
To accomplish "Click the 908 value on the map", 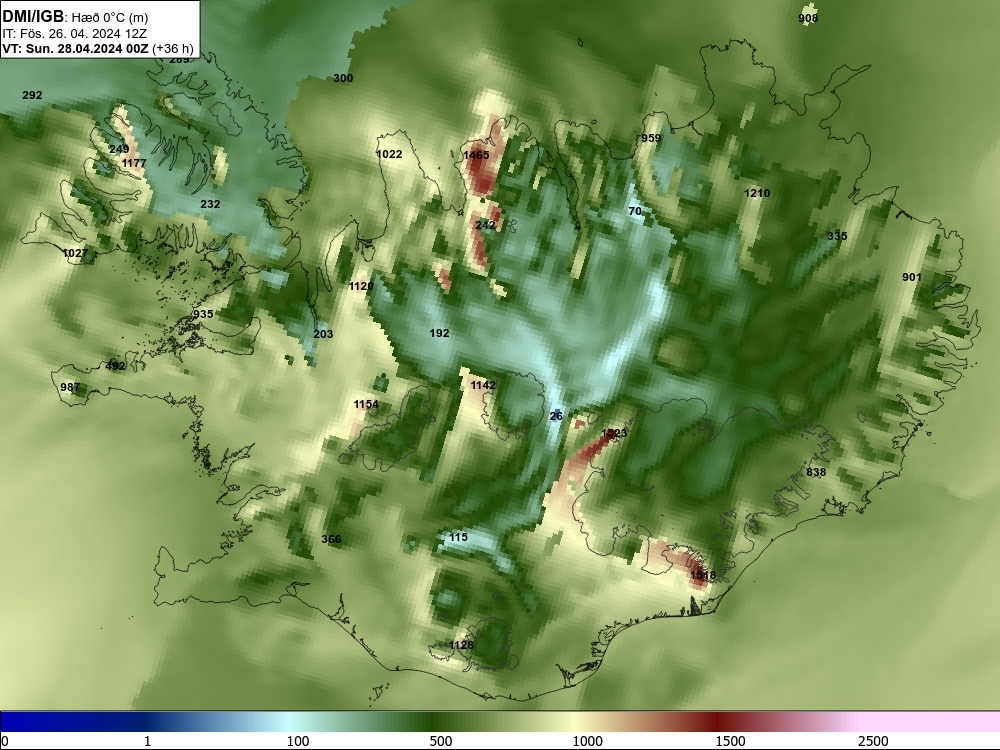I will [808, 18].
